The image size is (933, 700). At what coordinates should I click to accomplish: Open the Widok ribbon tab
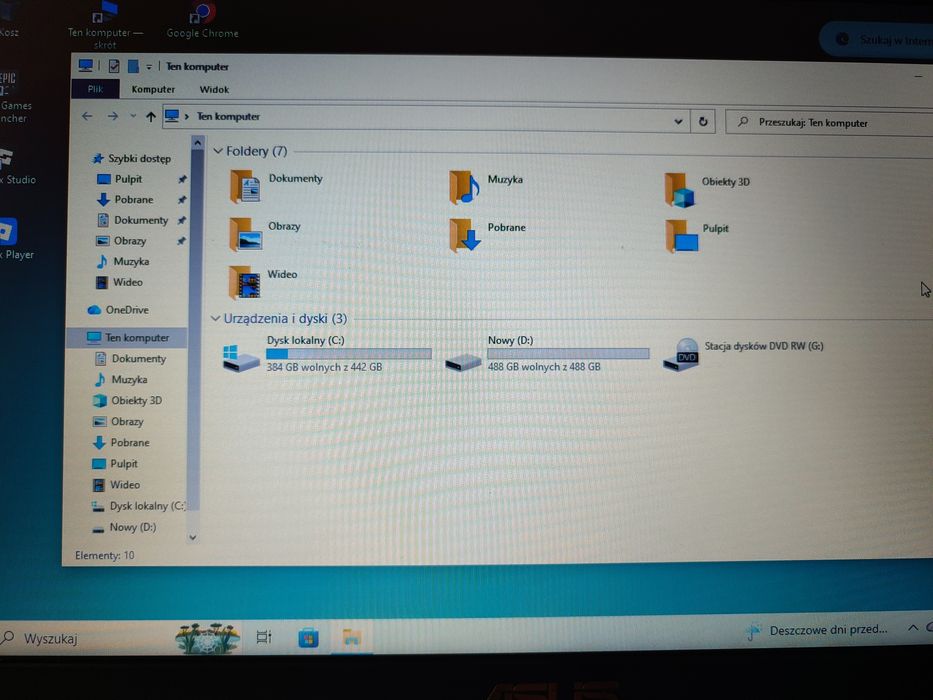click(x=214, y=90)
